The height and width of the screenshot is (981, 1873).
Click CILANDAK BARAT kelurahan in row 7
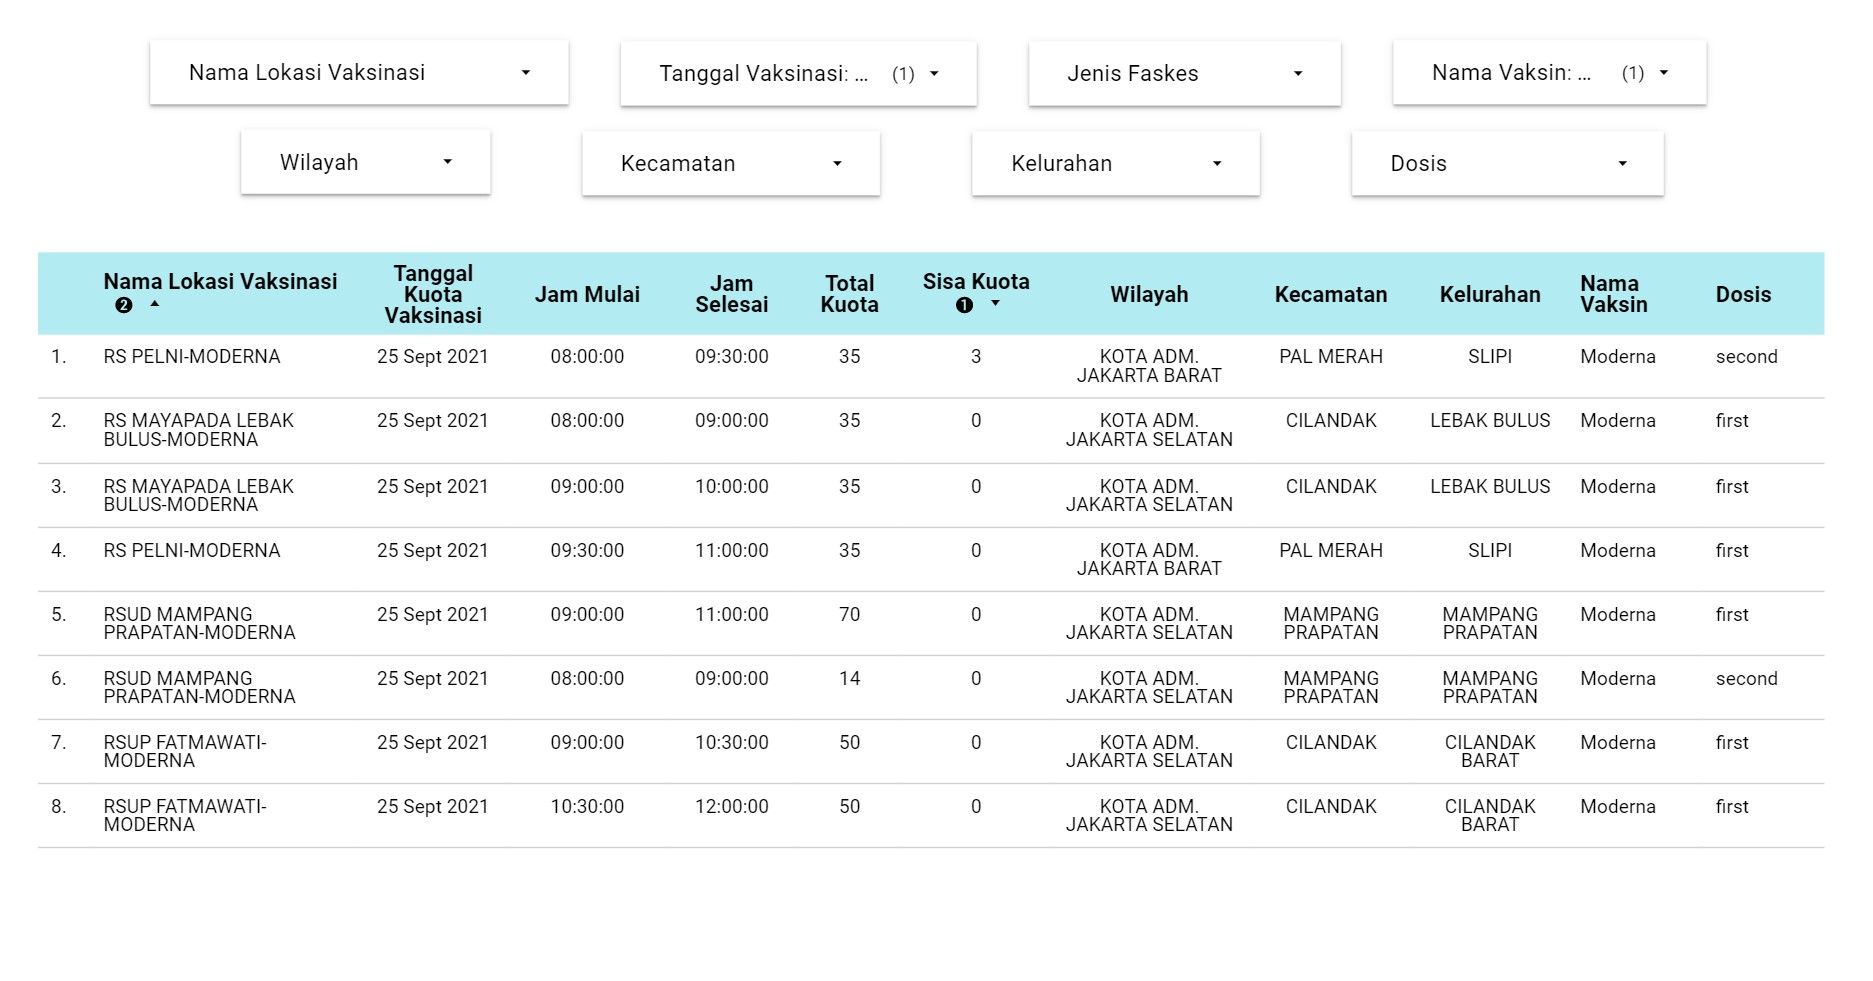1490,751
